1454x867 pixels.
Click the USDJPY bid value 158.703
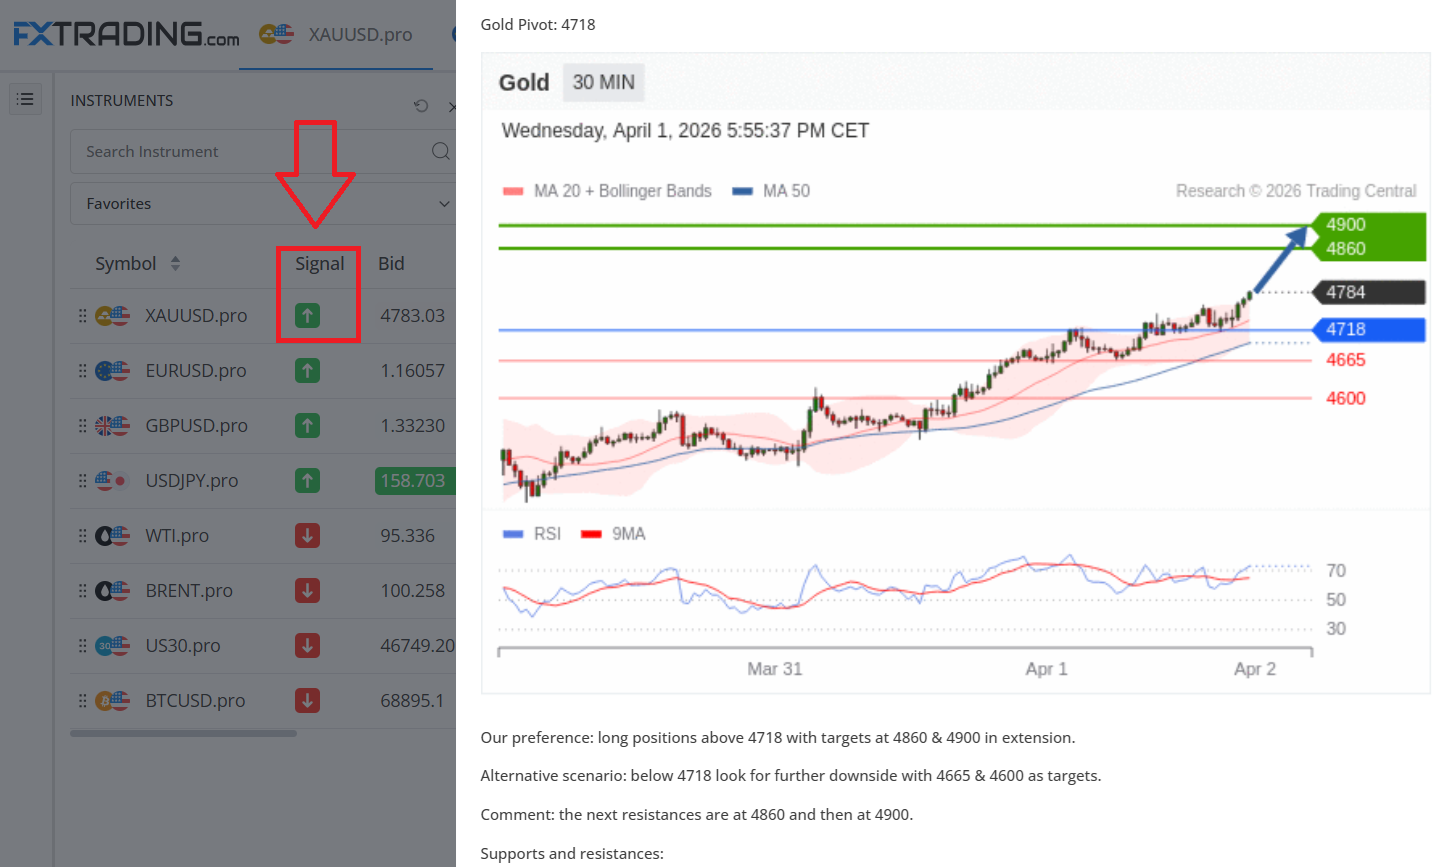(413, 481)
